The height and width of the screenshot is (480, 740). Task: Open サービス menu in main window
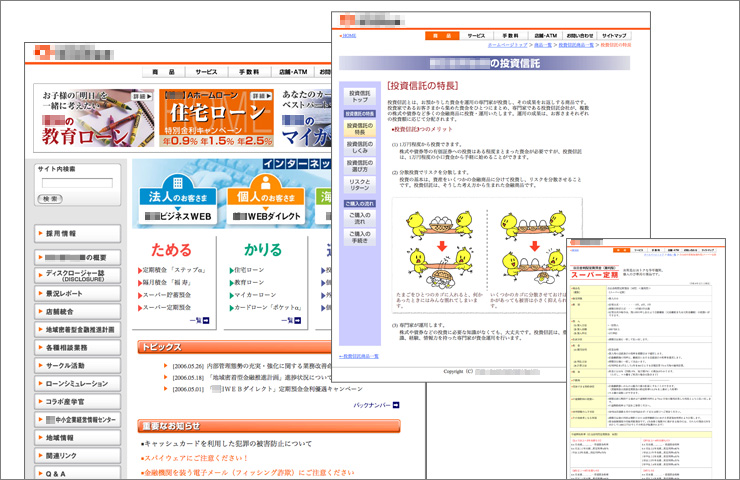click(x=206, y=72)
